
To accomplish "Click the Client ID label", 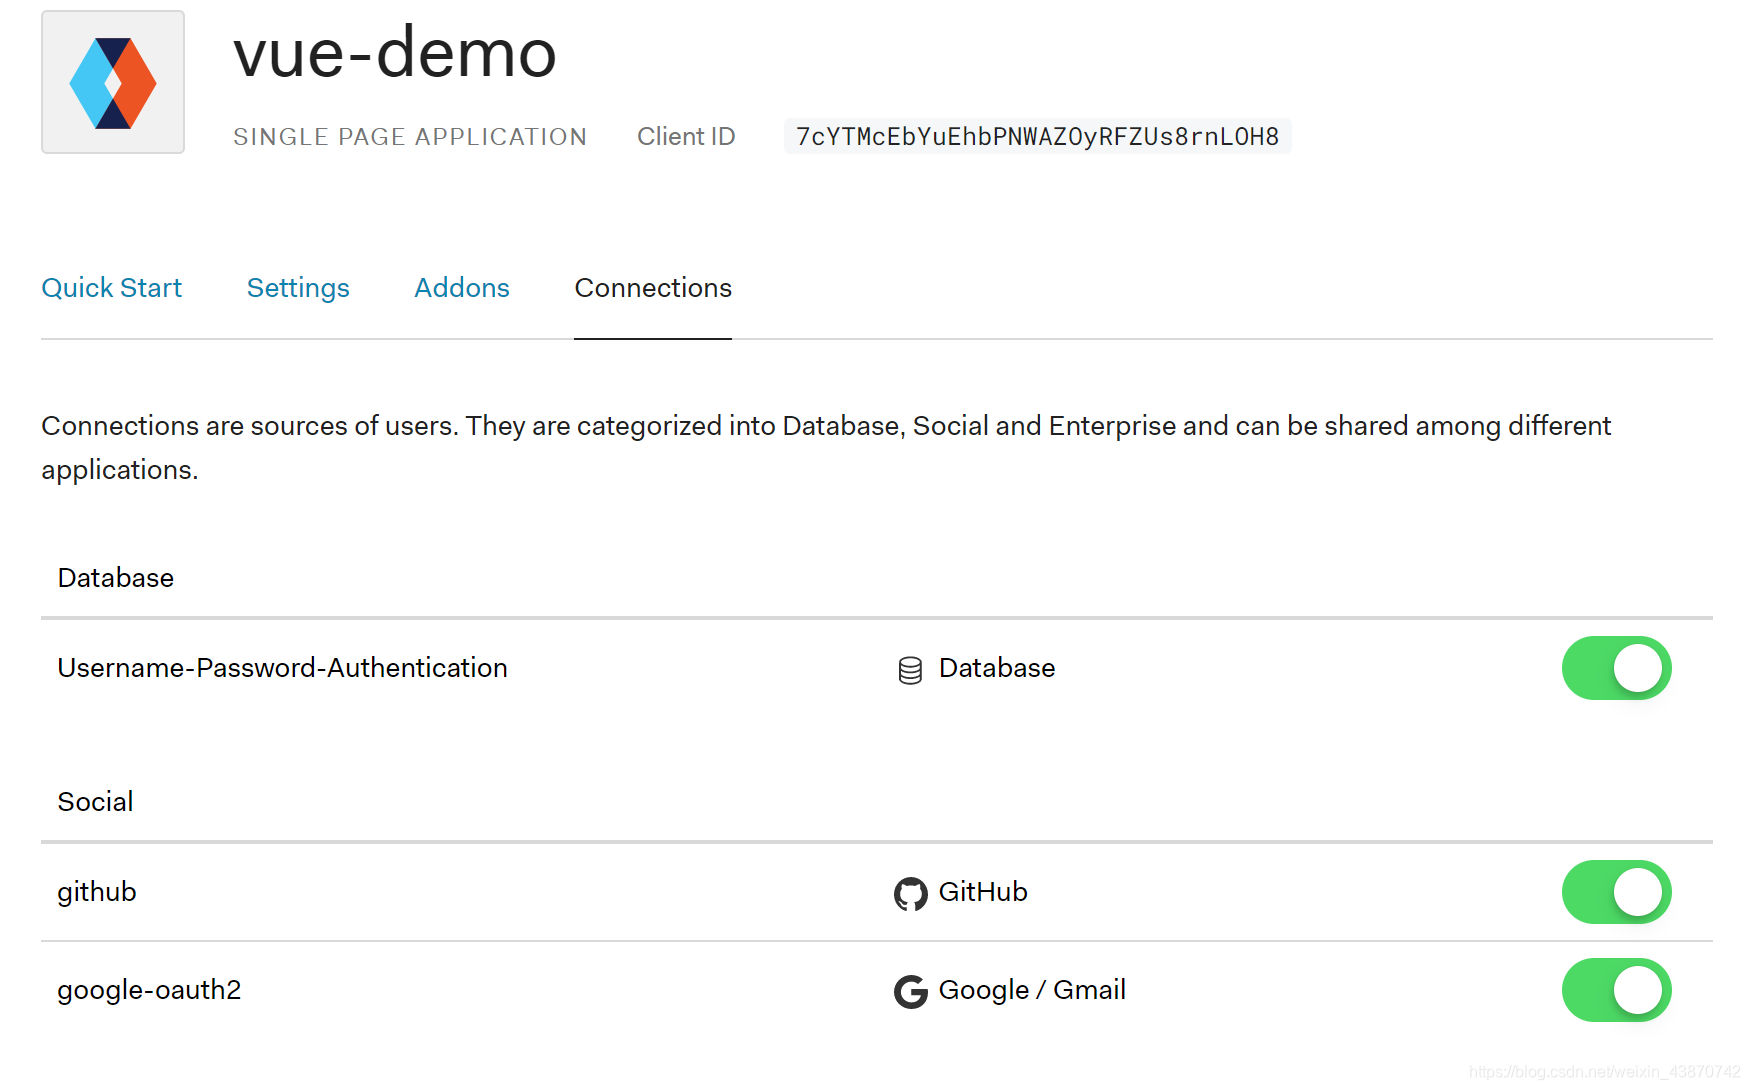I will 686,136.
